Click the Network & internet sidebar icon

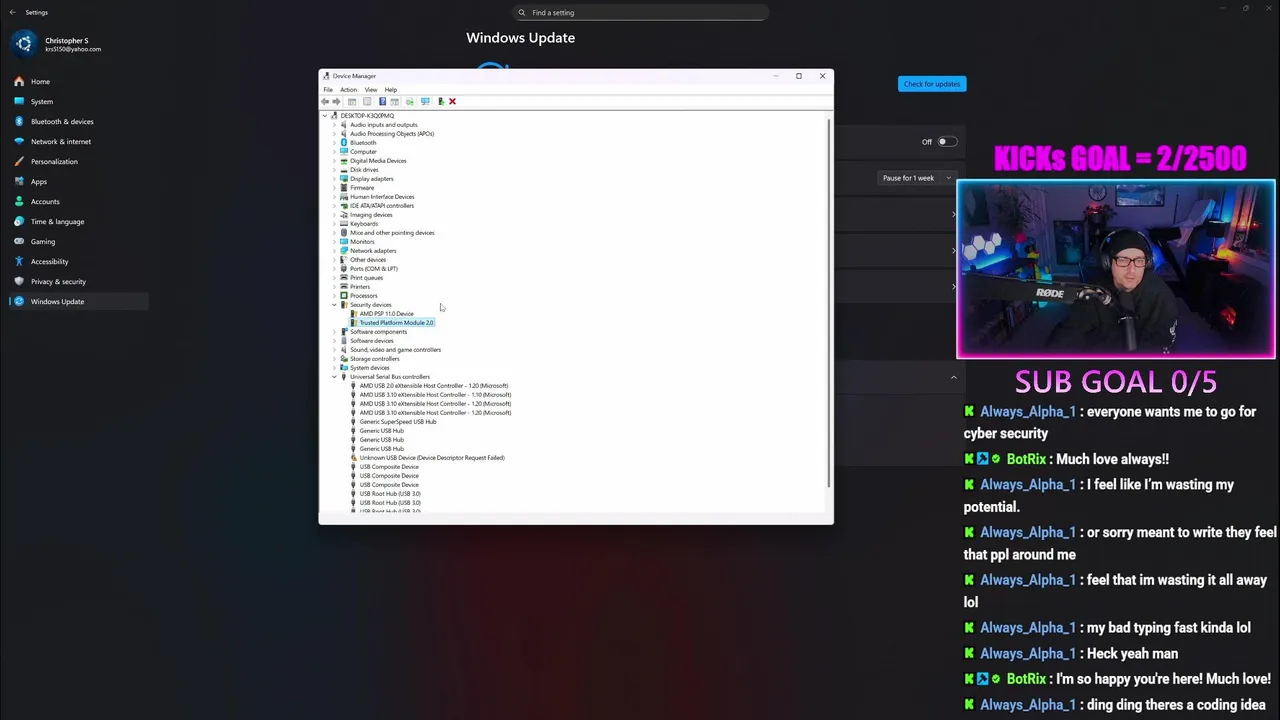[19, 141]
